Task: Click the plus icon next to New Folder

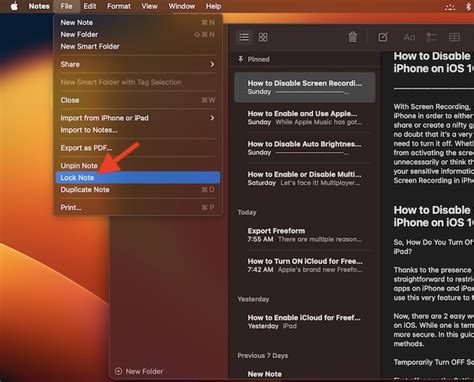Action: [118, 371]
